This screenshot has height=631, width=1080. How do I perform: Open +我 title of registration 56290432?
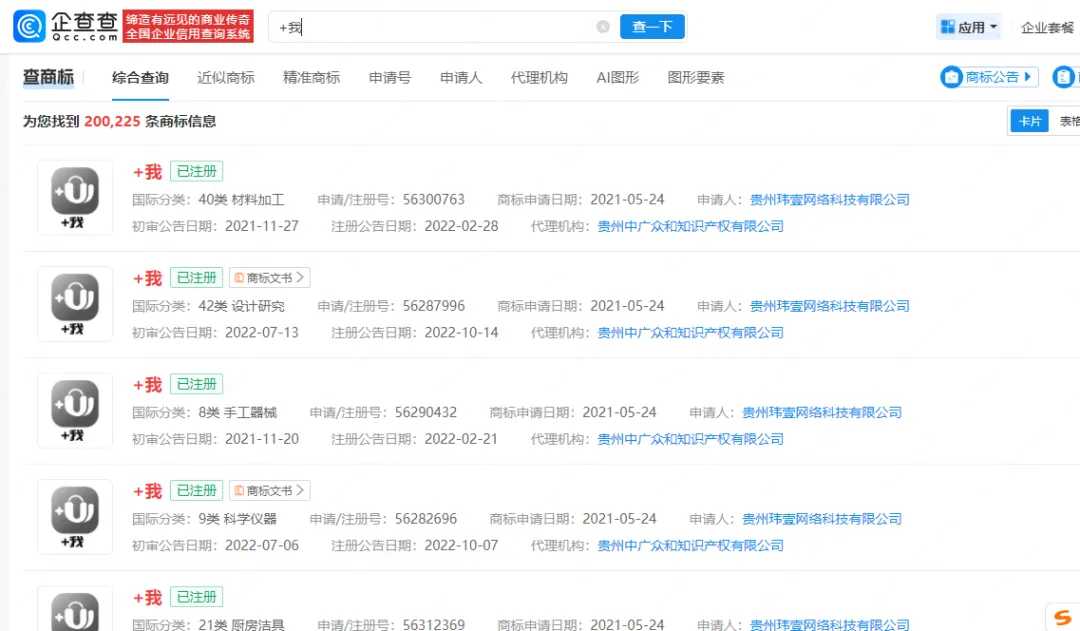tap(147, 384)
